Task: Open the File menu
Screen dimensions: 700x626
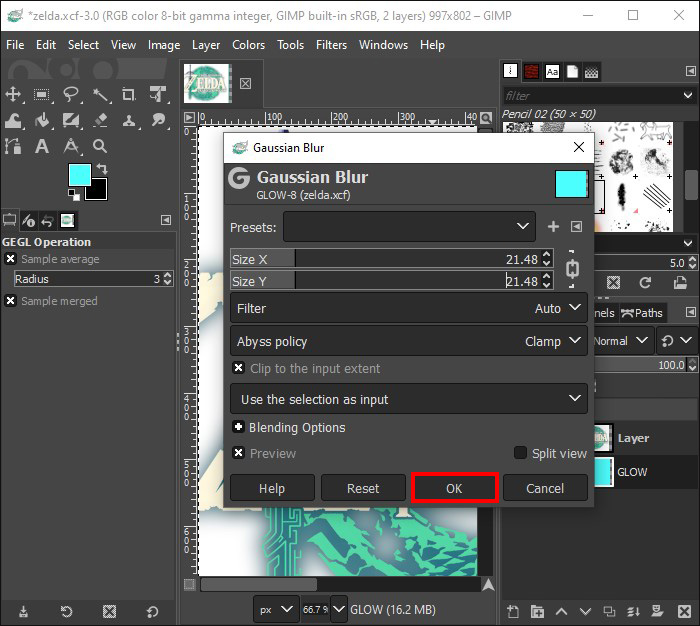Action: click(x=15, y=45)
